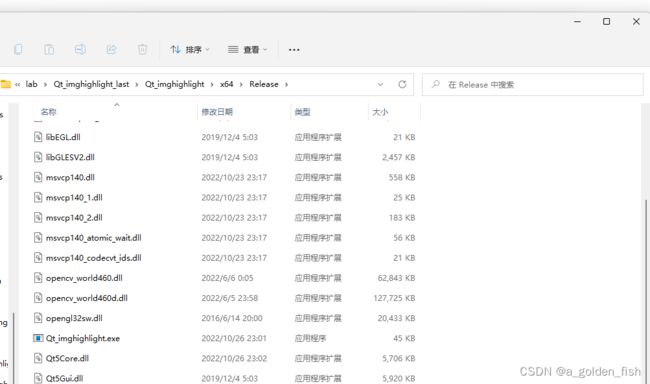This screenshot has height=384, width=650.
Task: Click the Delete trash icon in the toolbar
Action: tap(142, 49)
